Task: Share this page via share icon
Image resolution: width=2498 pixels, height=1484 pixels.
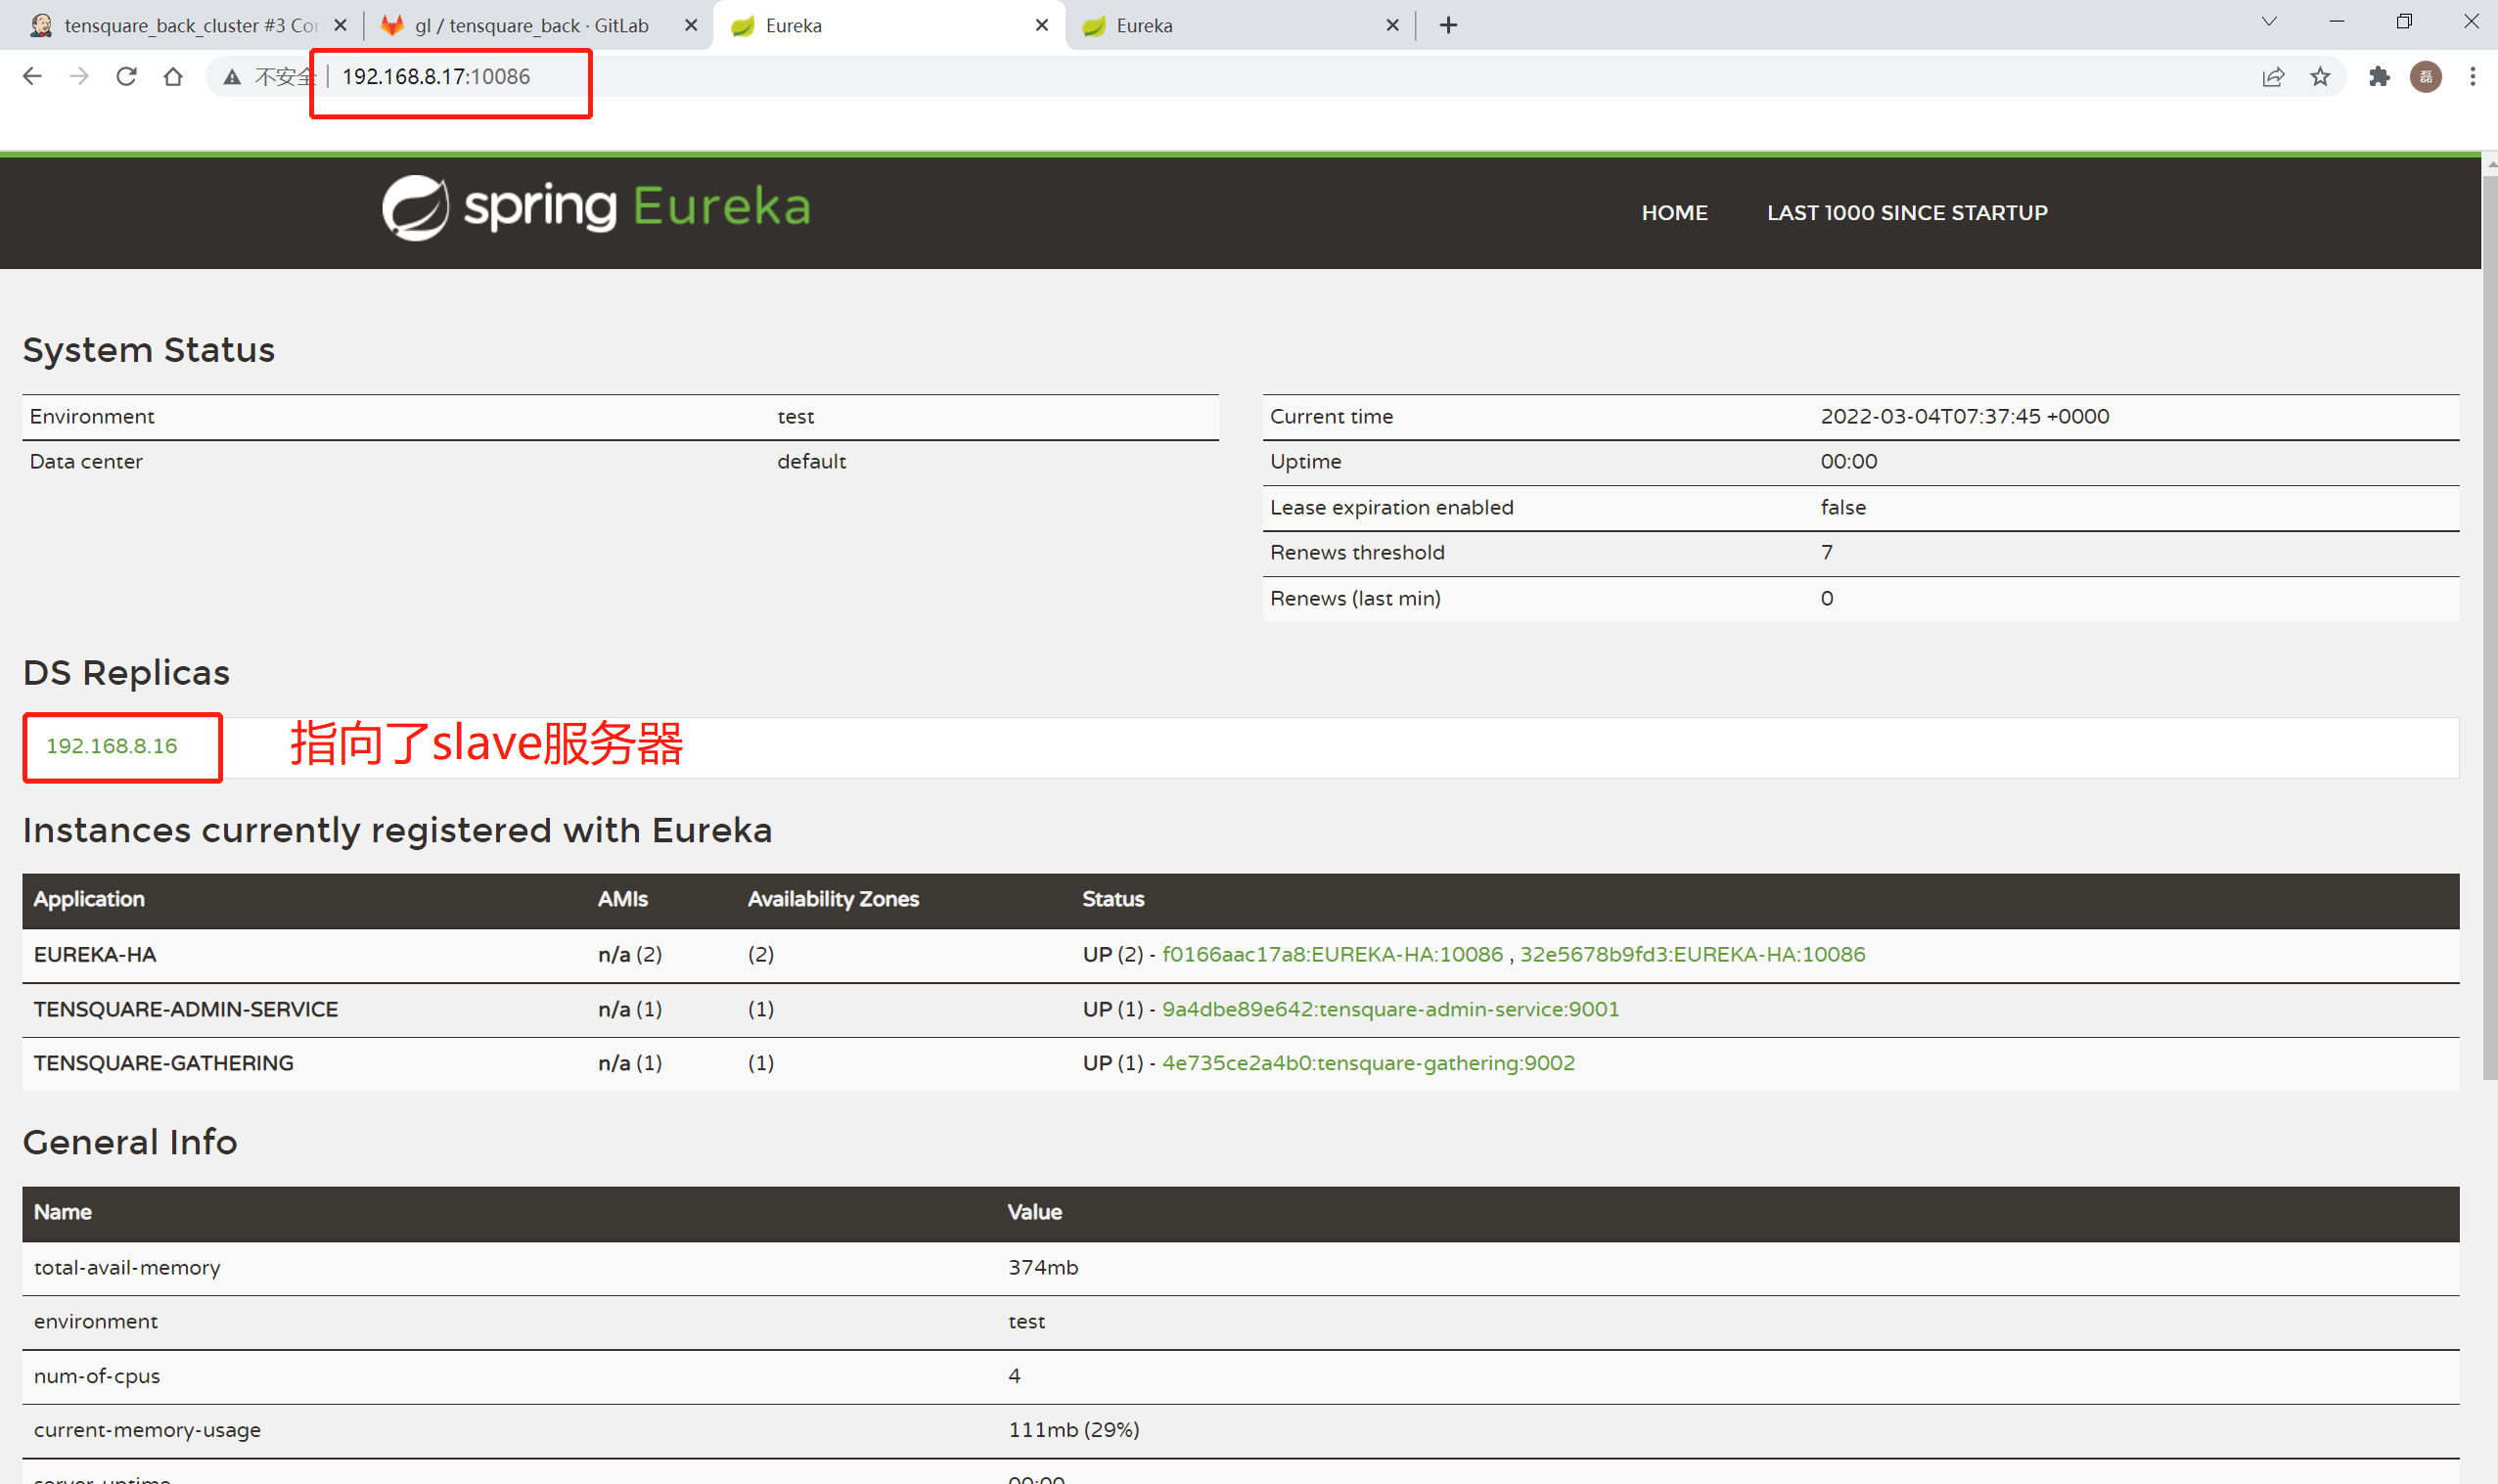Action: pos(2273,77)
